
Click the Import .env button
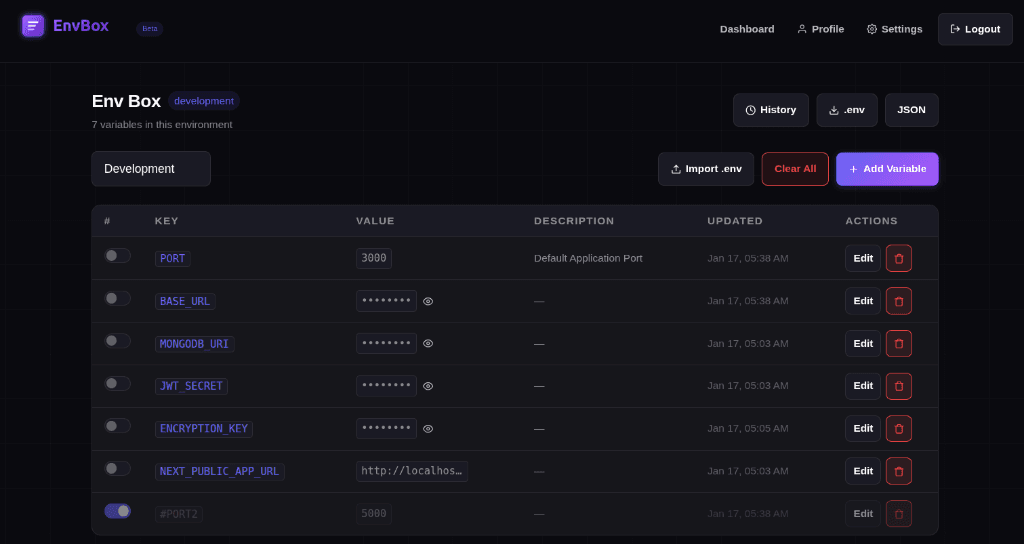(706, 169)
